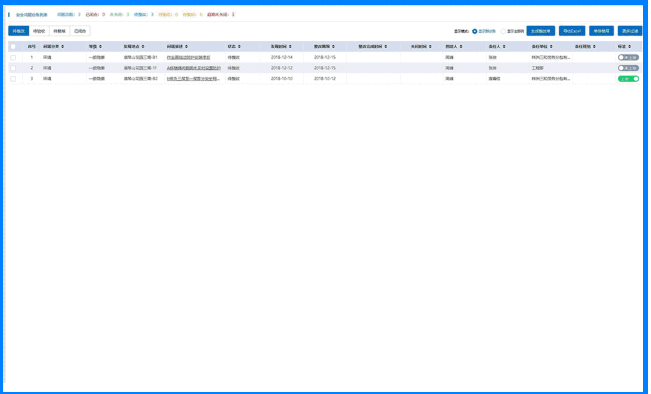The height and width of the screenshot is (394, 651).
Task: Sort by the 发现时间 (found time) column arrows
Action: tap(290, 46)
